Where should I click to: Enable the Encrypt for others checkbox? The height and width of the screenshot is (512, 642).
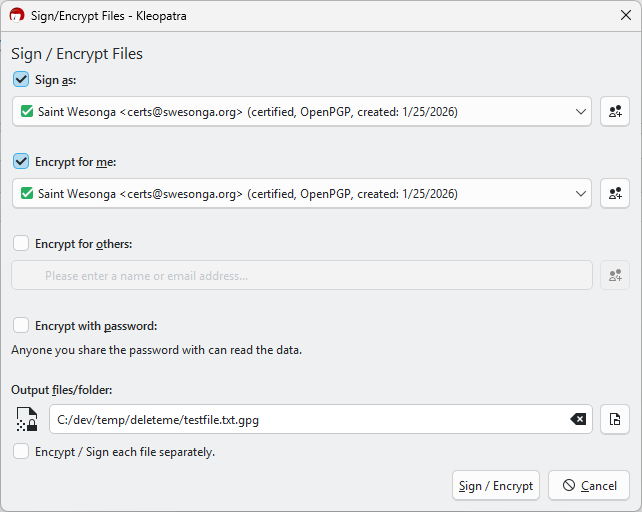[x=21, y=243]
